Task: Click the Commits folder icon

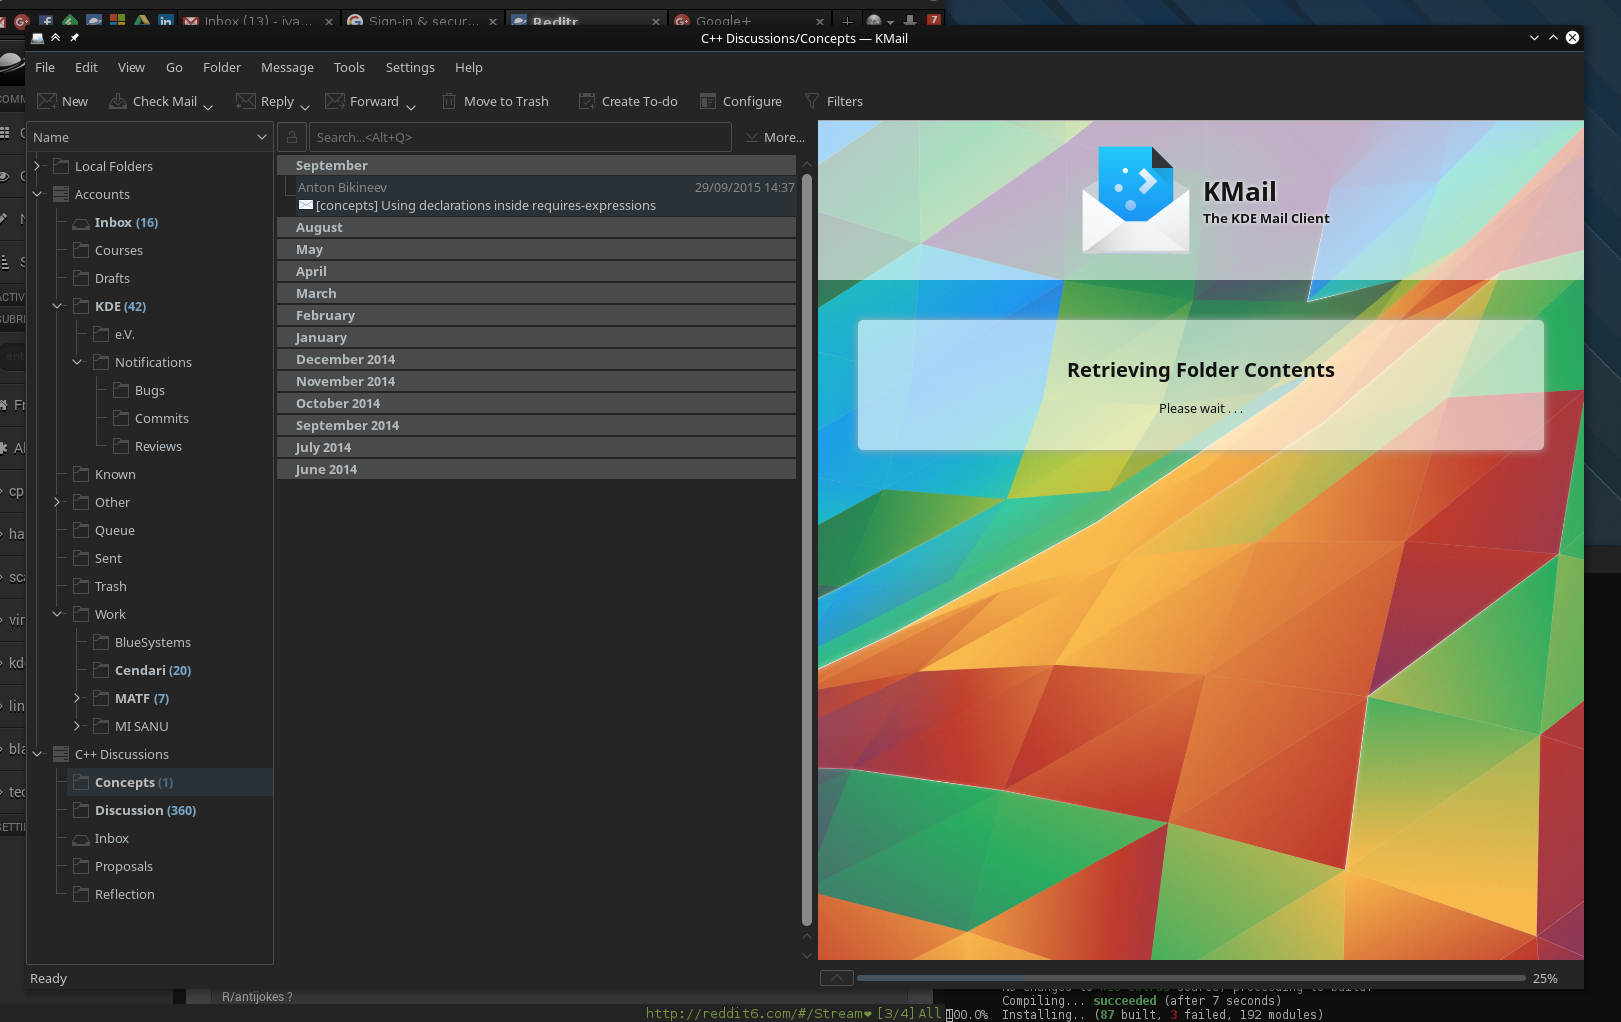Action: point(121,418)
